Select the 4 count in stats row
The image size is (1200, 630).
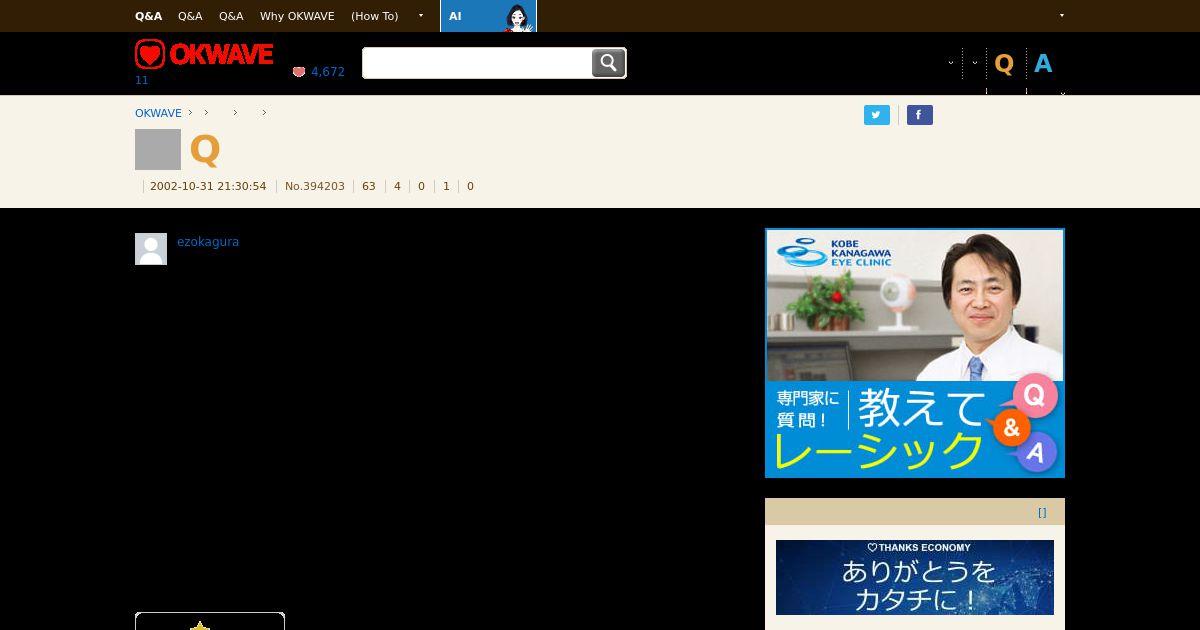click(397, 186)
